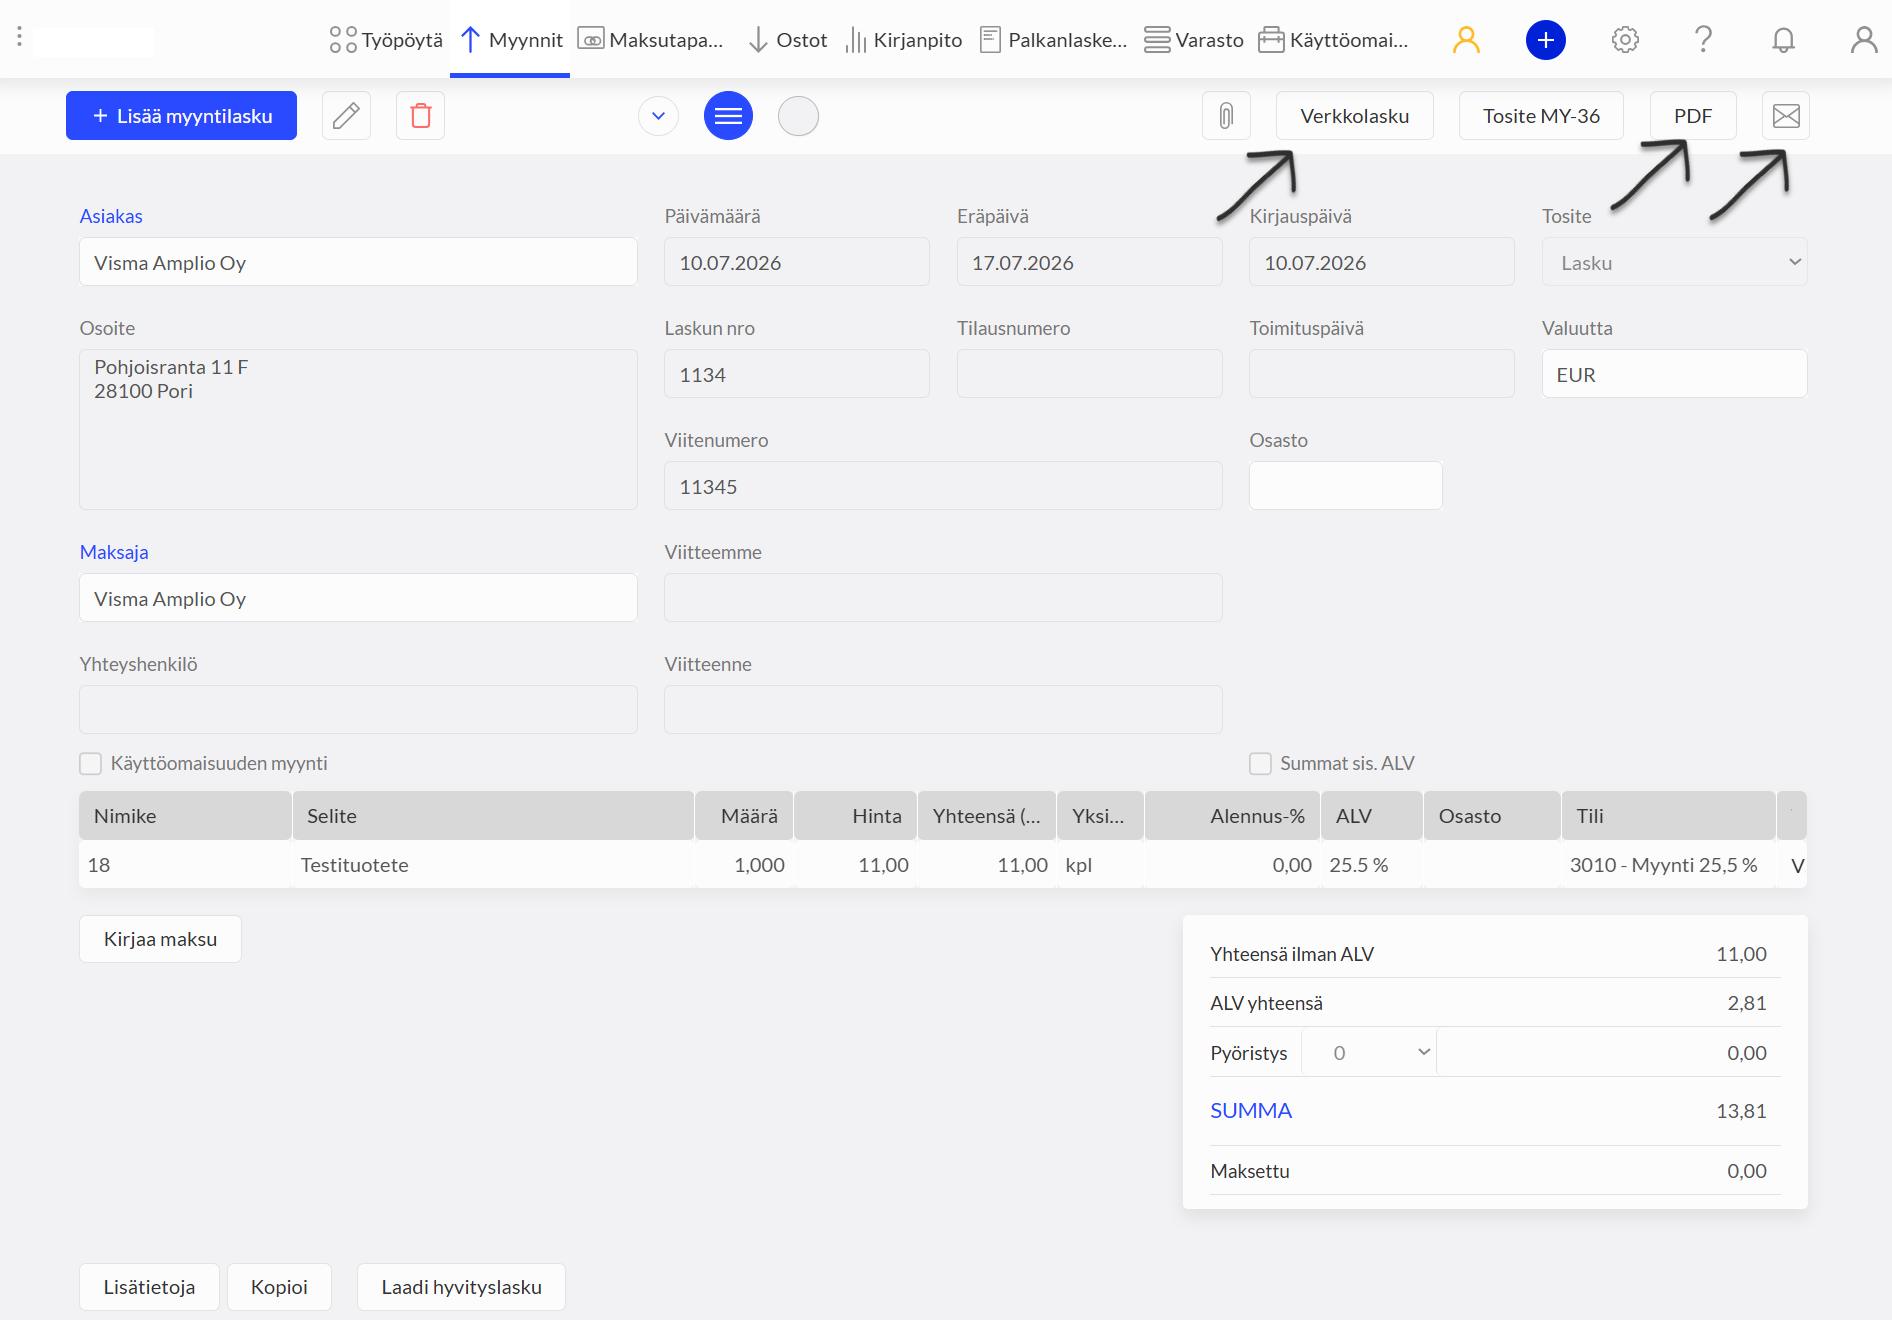The width and height of the screenshot is (1892, 1320).
Task: Open the Kirjanpito tab
Action: point(903,40)
